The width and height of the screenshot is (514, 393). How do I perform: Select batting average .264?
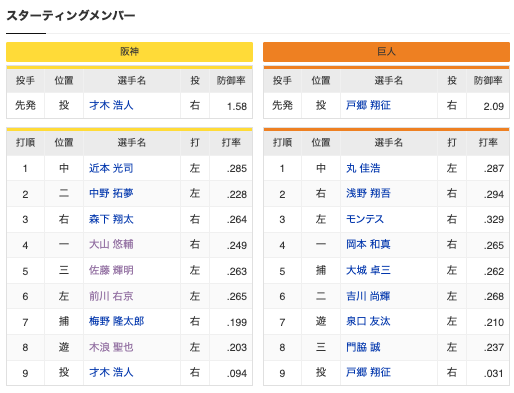tap(237, 220)
